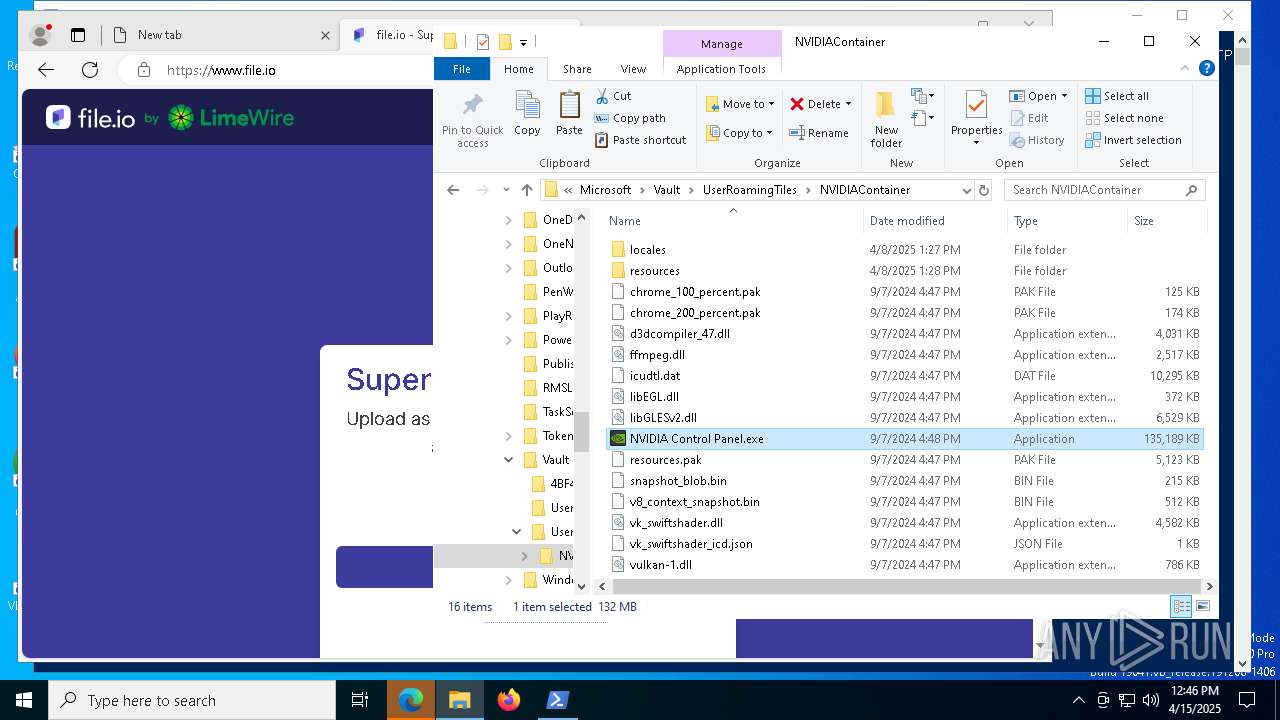Switch to the Home ribbon tab
The width and height of the screenshot is (1280, 720).
point(518,69)
